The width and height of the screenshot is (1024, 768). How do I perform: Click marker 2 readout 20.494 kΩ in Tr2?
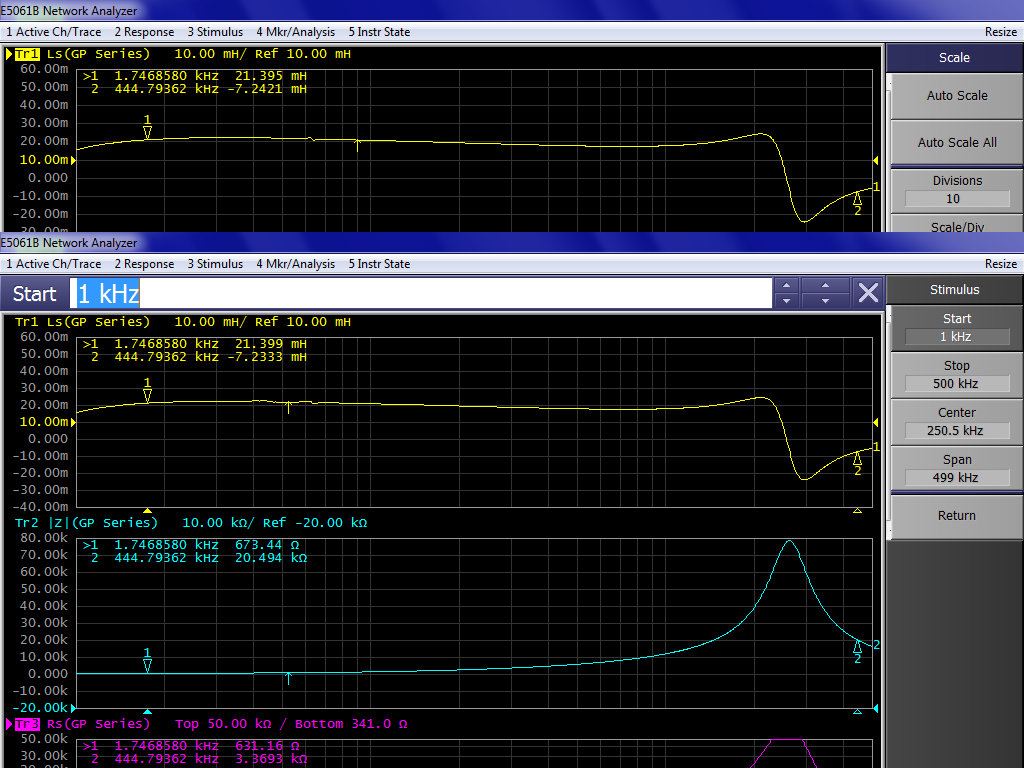click(270, 558)
